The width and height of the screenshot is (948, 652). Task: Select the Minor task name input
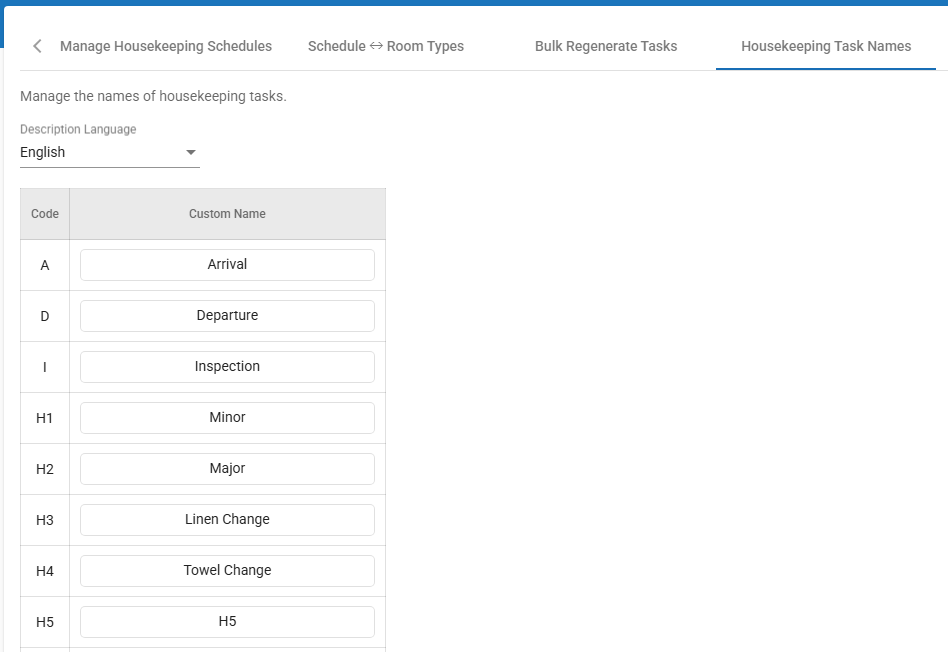coord(227,418)
